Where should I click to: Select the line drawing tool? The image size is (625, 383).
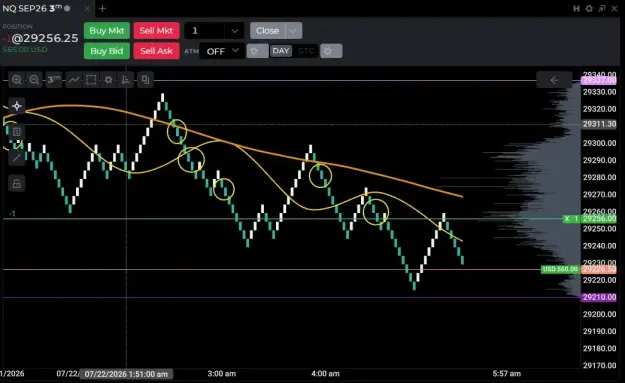click(17, 157)
